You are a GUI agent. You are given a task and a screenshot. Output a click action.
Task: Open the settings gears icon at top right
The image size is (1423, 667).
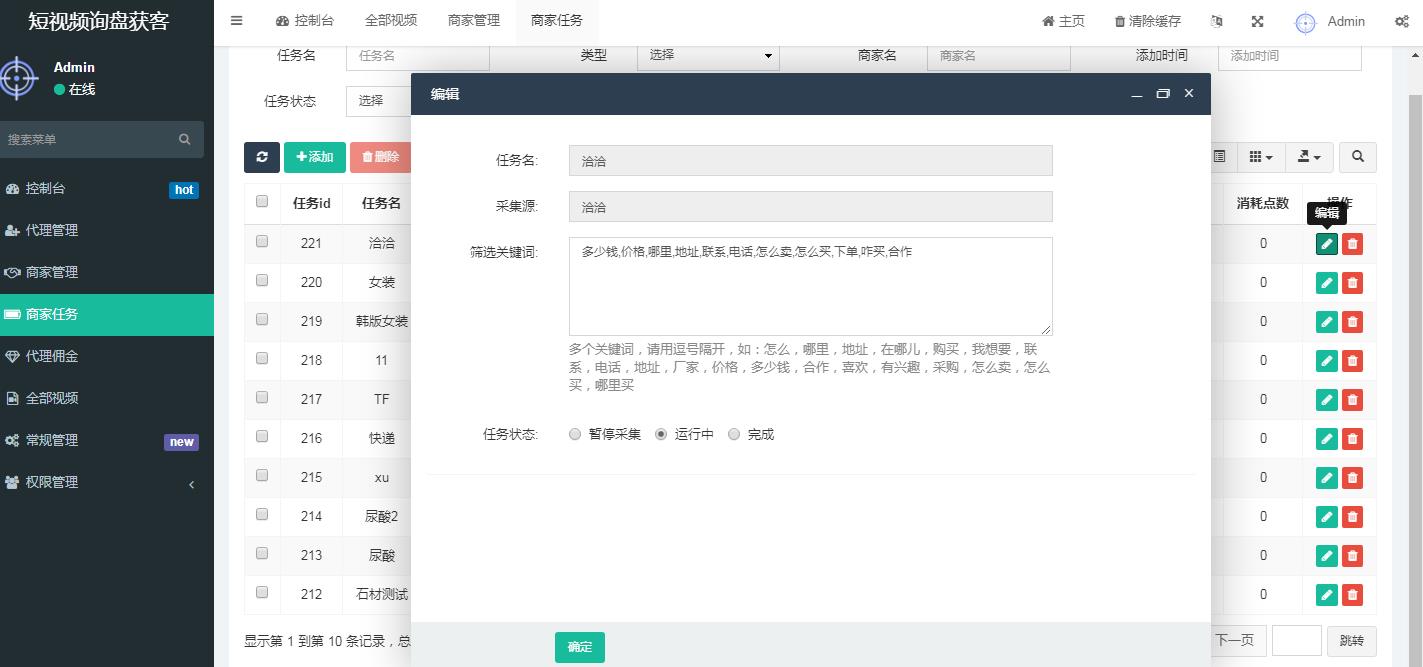coord(1401,21)
